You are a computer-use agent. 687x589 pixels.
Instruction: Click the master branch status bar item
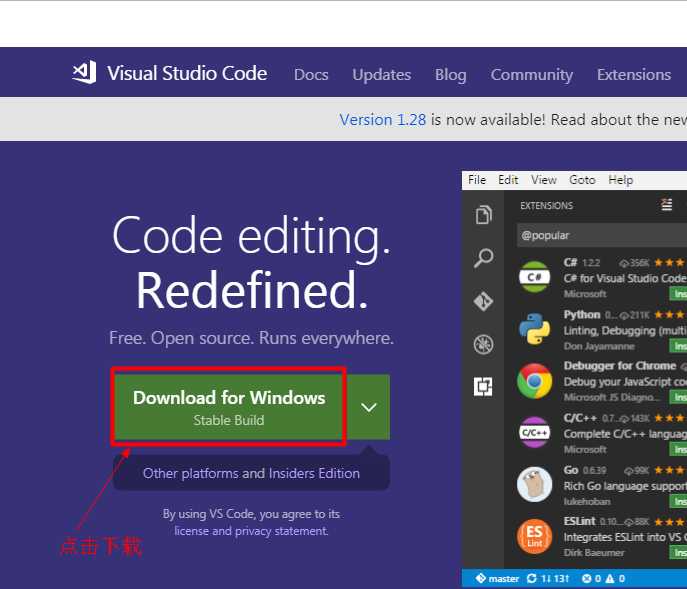[497, 578]
